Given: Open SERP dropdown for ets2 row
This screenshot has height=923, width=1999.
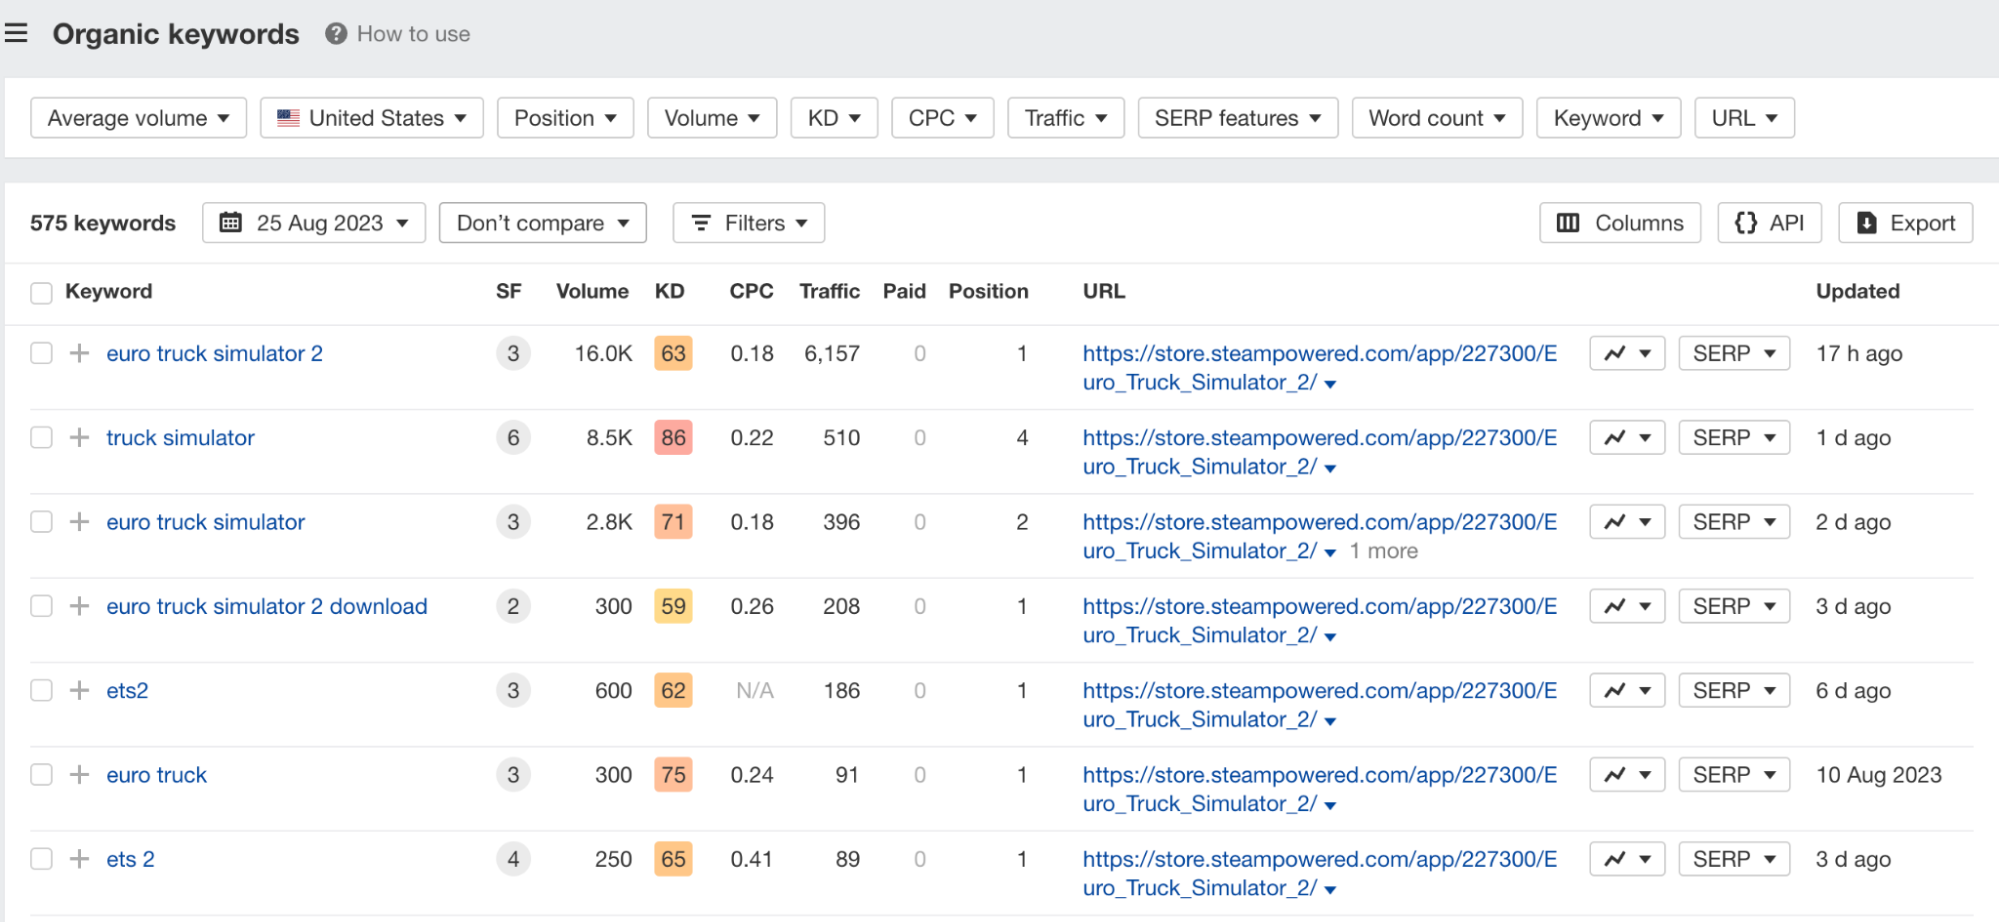Looking at the screenshot, I should [1734, 690].
